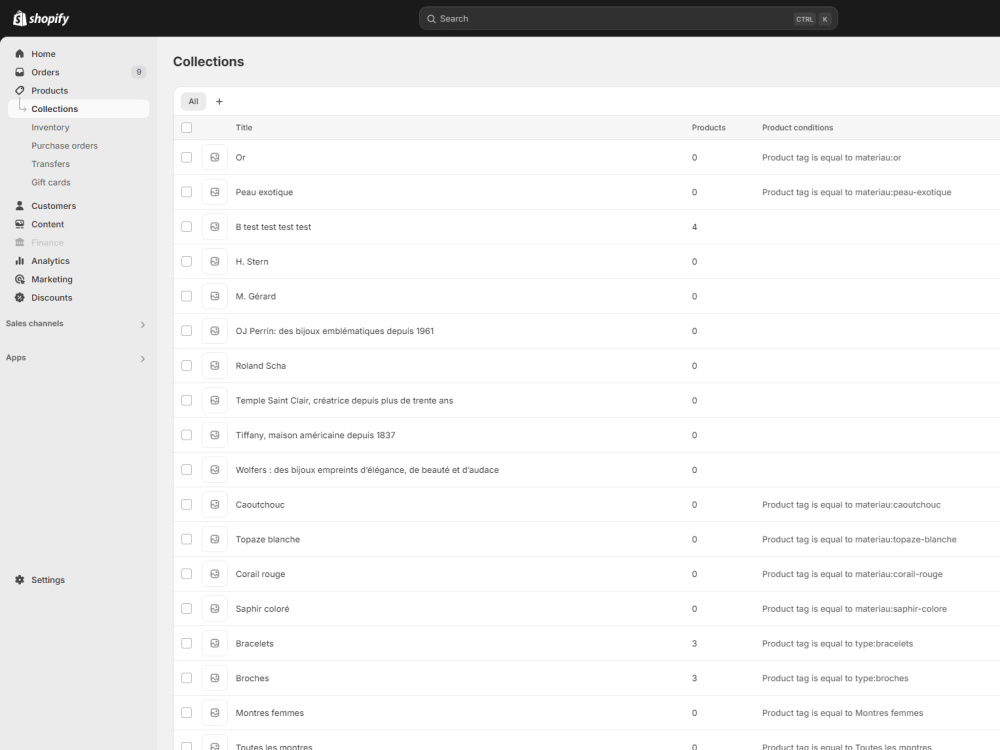Click image placeholder for Caoutchouc
This screenshot has height=750, width=1000.
point(215,504)
